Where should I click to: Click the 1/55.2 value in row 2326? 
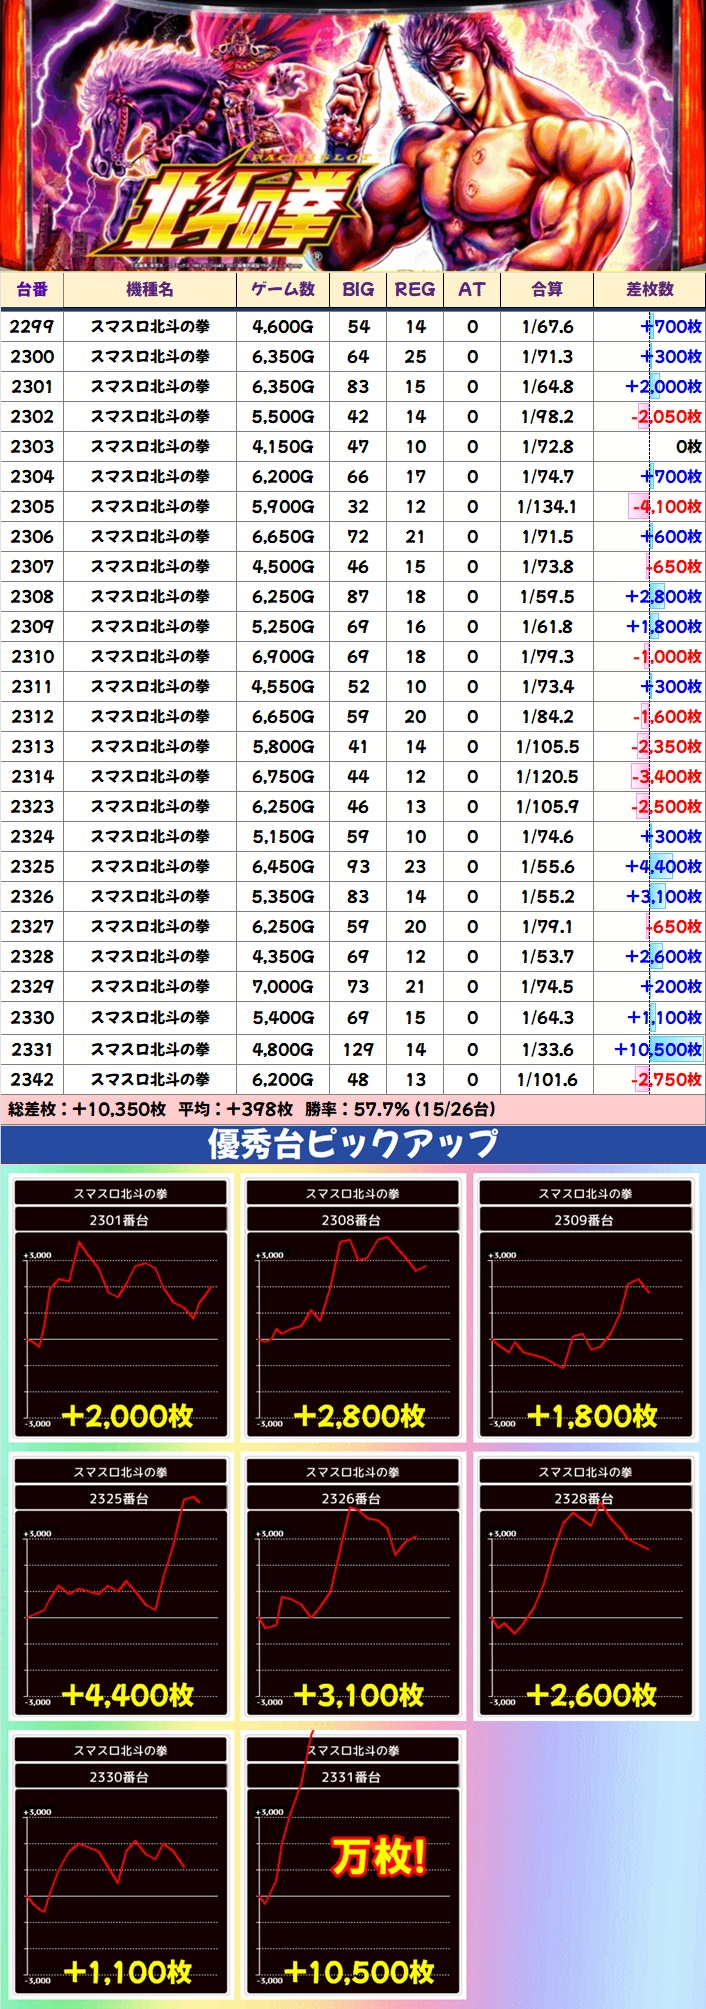[x=547, y=897]
